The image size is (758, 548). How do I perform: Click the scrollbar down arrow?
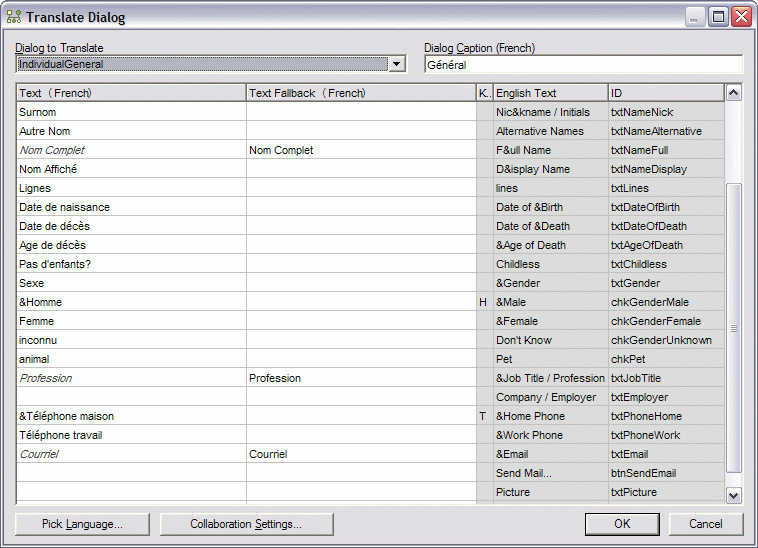[x=733, y=495]
